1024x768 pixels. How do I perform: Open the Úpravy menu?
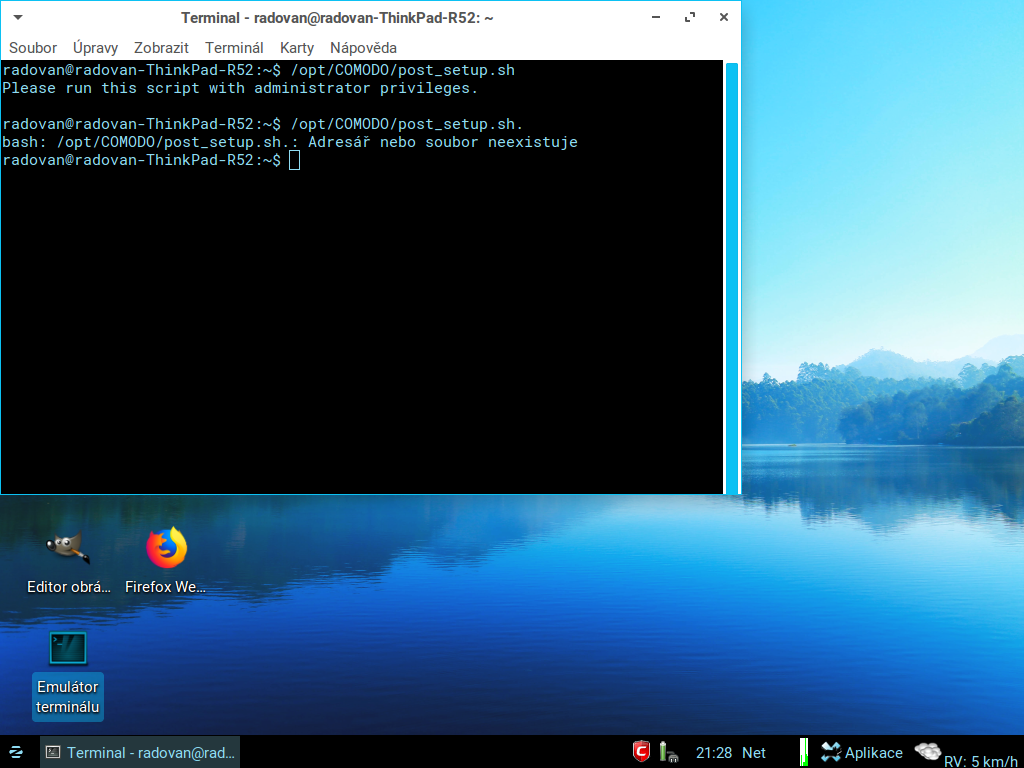click(x=95, y=48)
